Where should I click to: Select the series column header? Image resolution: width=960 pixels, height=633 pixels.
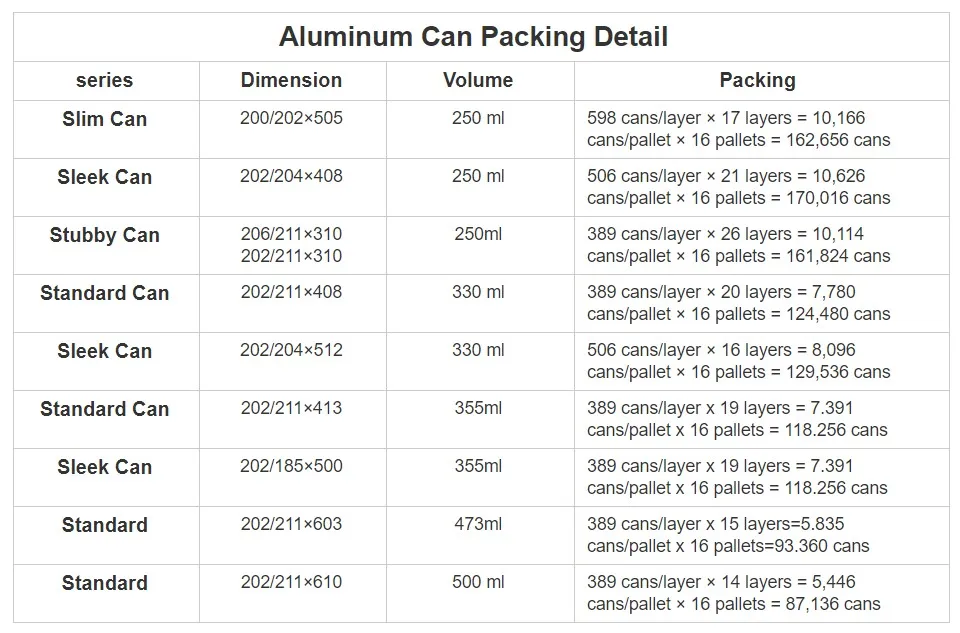(x=104, y=81)
